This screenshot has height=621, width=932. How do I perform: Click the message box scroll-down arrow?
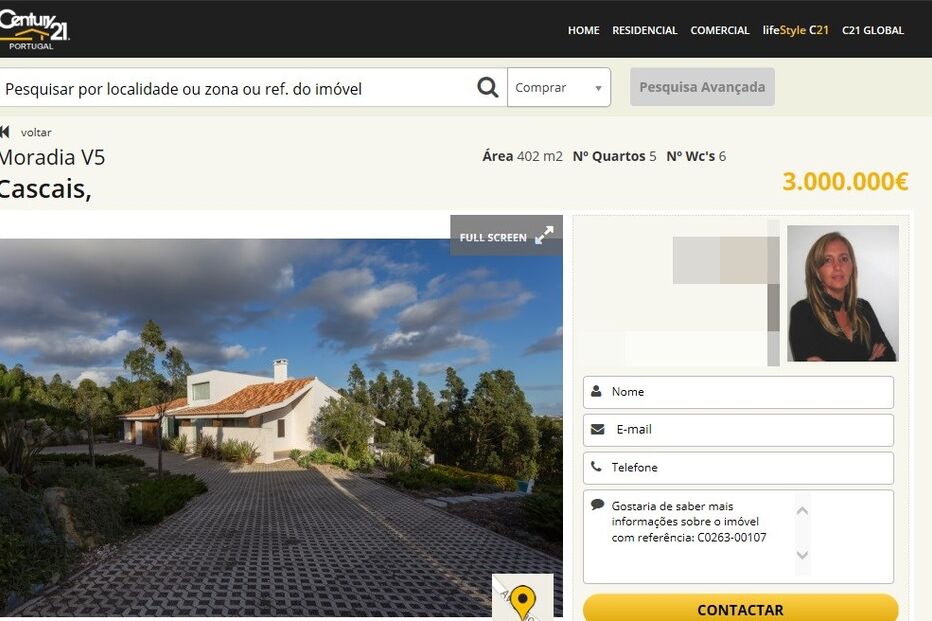click(x=802, y=555)
